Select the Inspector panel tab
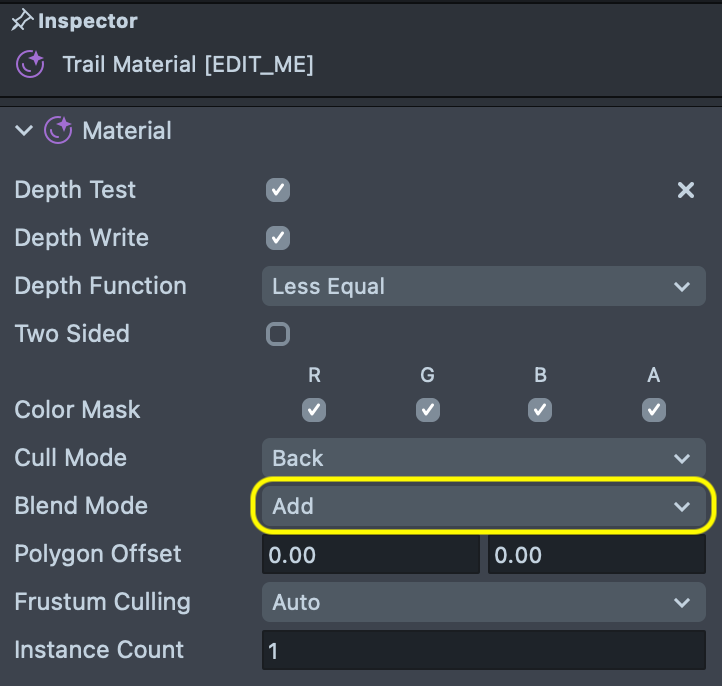Screen dimensions: 722x686 [x=87, y=21]
